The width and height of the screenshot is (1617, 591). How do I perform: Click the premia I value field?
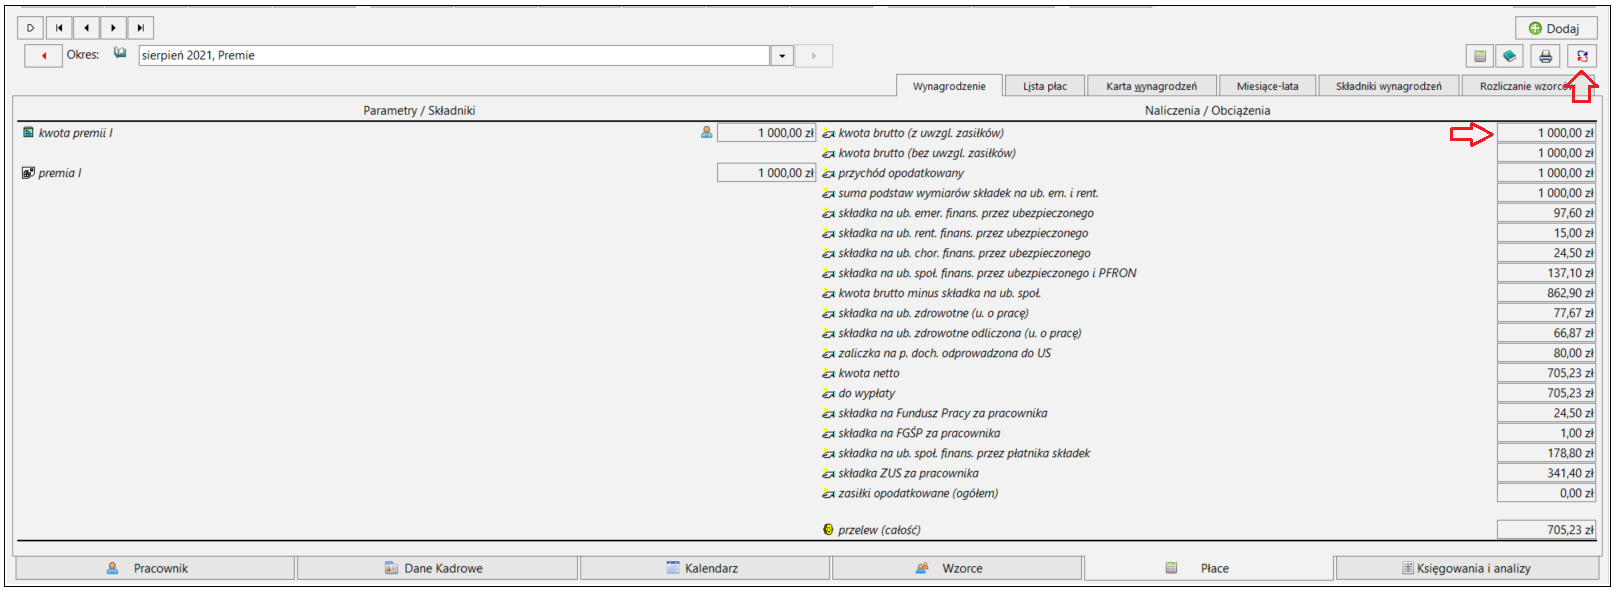click(x=766, y=173)
